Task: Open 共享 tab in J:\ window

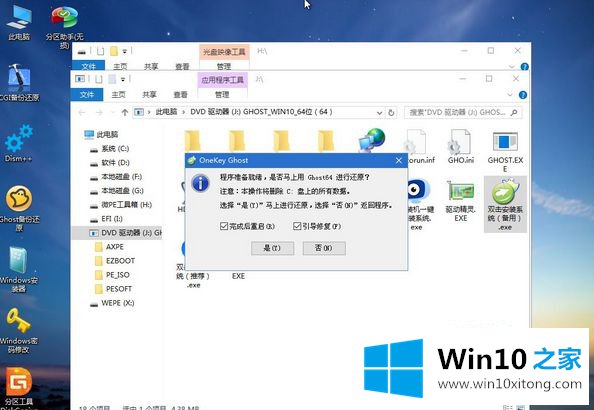Action: pos(149,94)
